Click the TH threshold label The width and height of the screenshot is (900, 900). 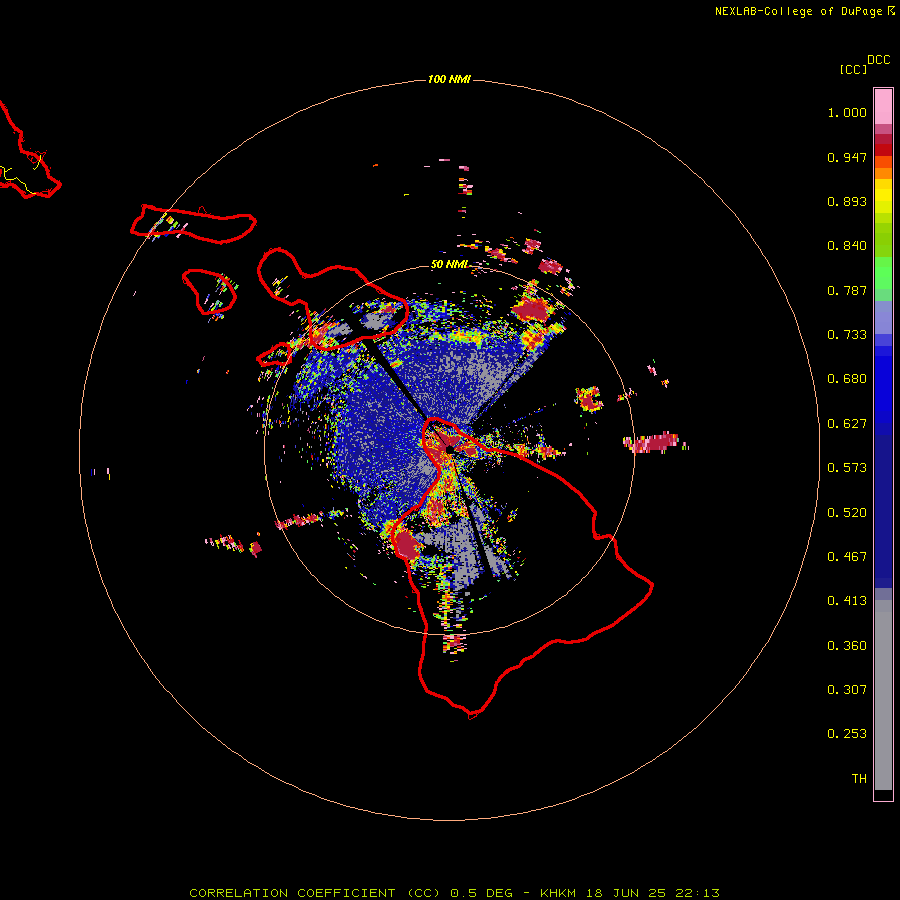[859, 779]
